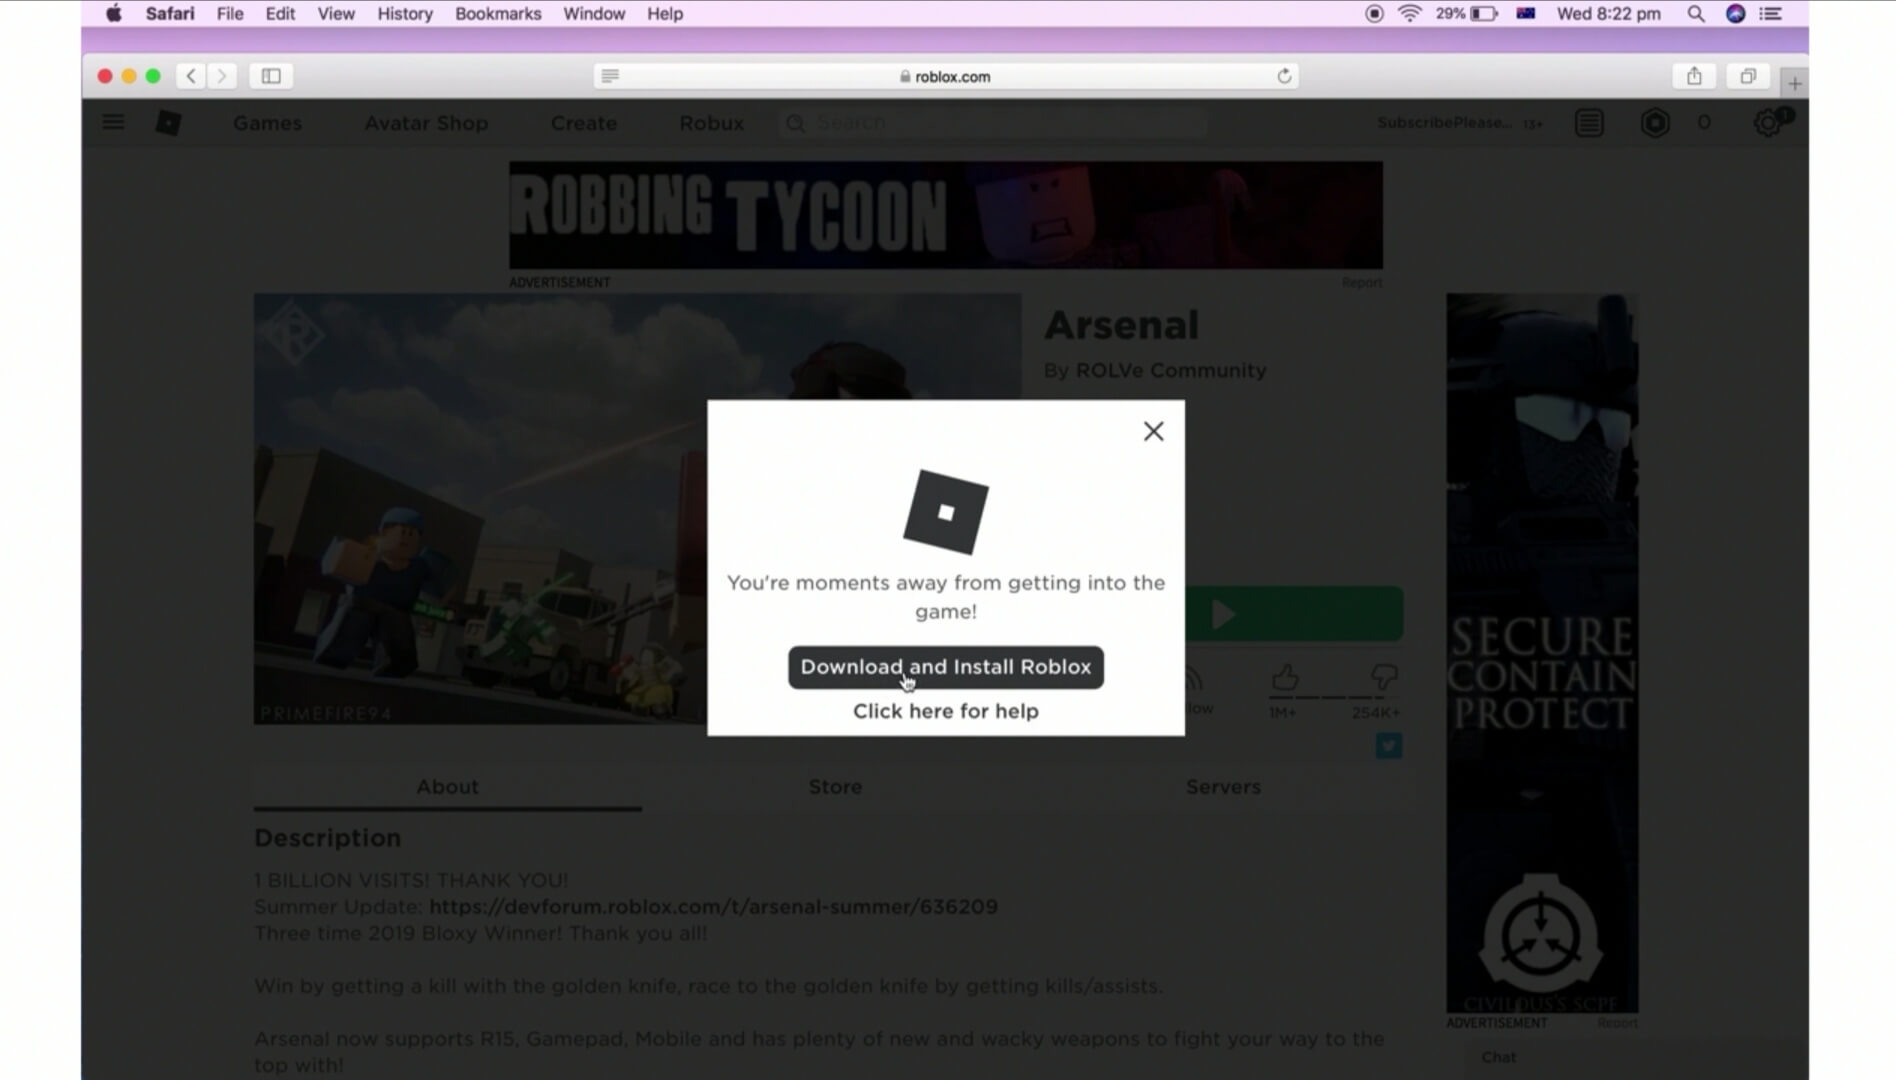Screen dimensions: 1896x1080
Task: Report the top banner advertisement
Action: (1361, 283)
